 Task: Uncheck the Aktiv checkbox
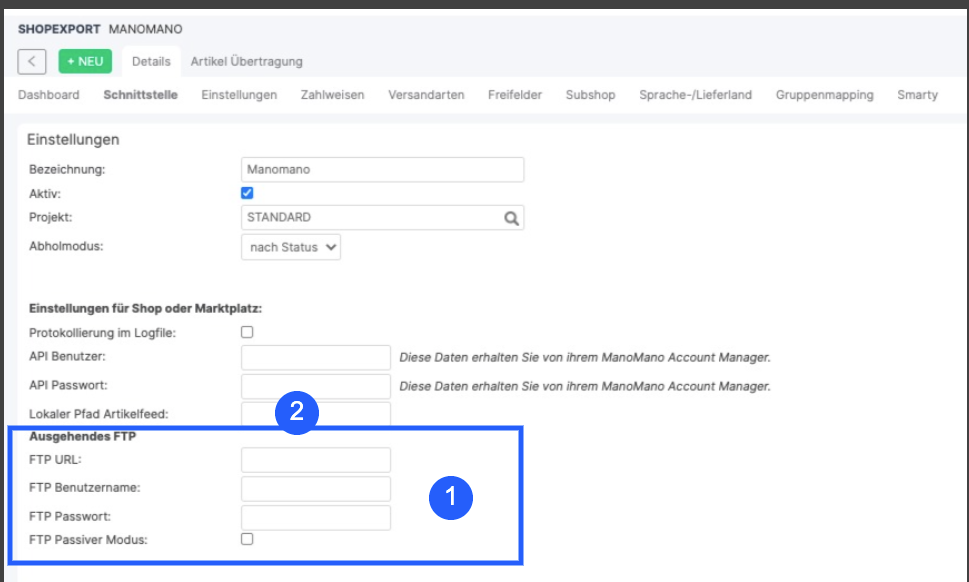point(247,193)
